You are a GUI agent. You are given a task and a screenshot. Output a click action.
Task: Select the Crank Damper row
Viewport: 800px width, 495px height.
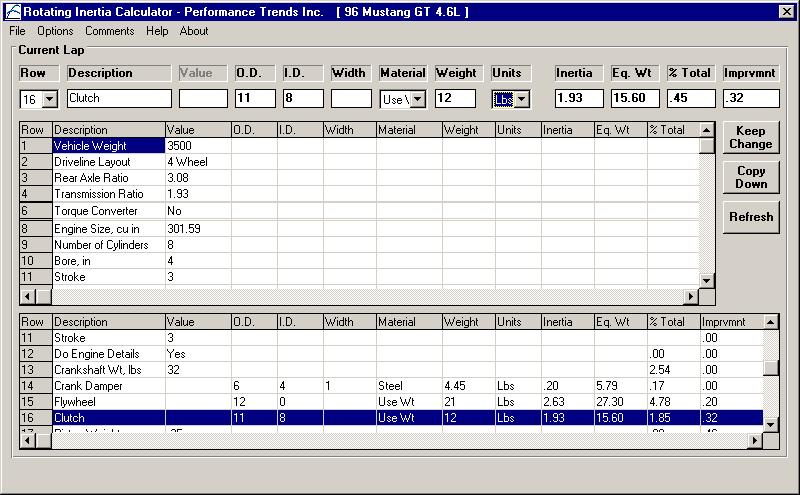point(391,386)
